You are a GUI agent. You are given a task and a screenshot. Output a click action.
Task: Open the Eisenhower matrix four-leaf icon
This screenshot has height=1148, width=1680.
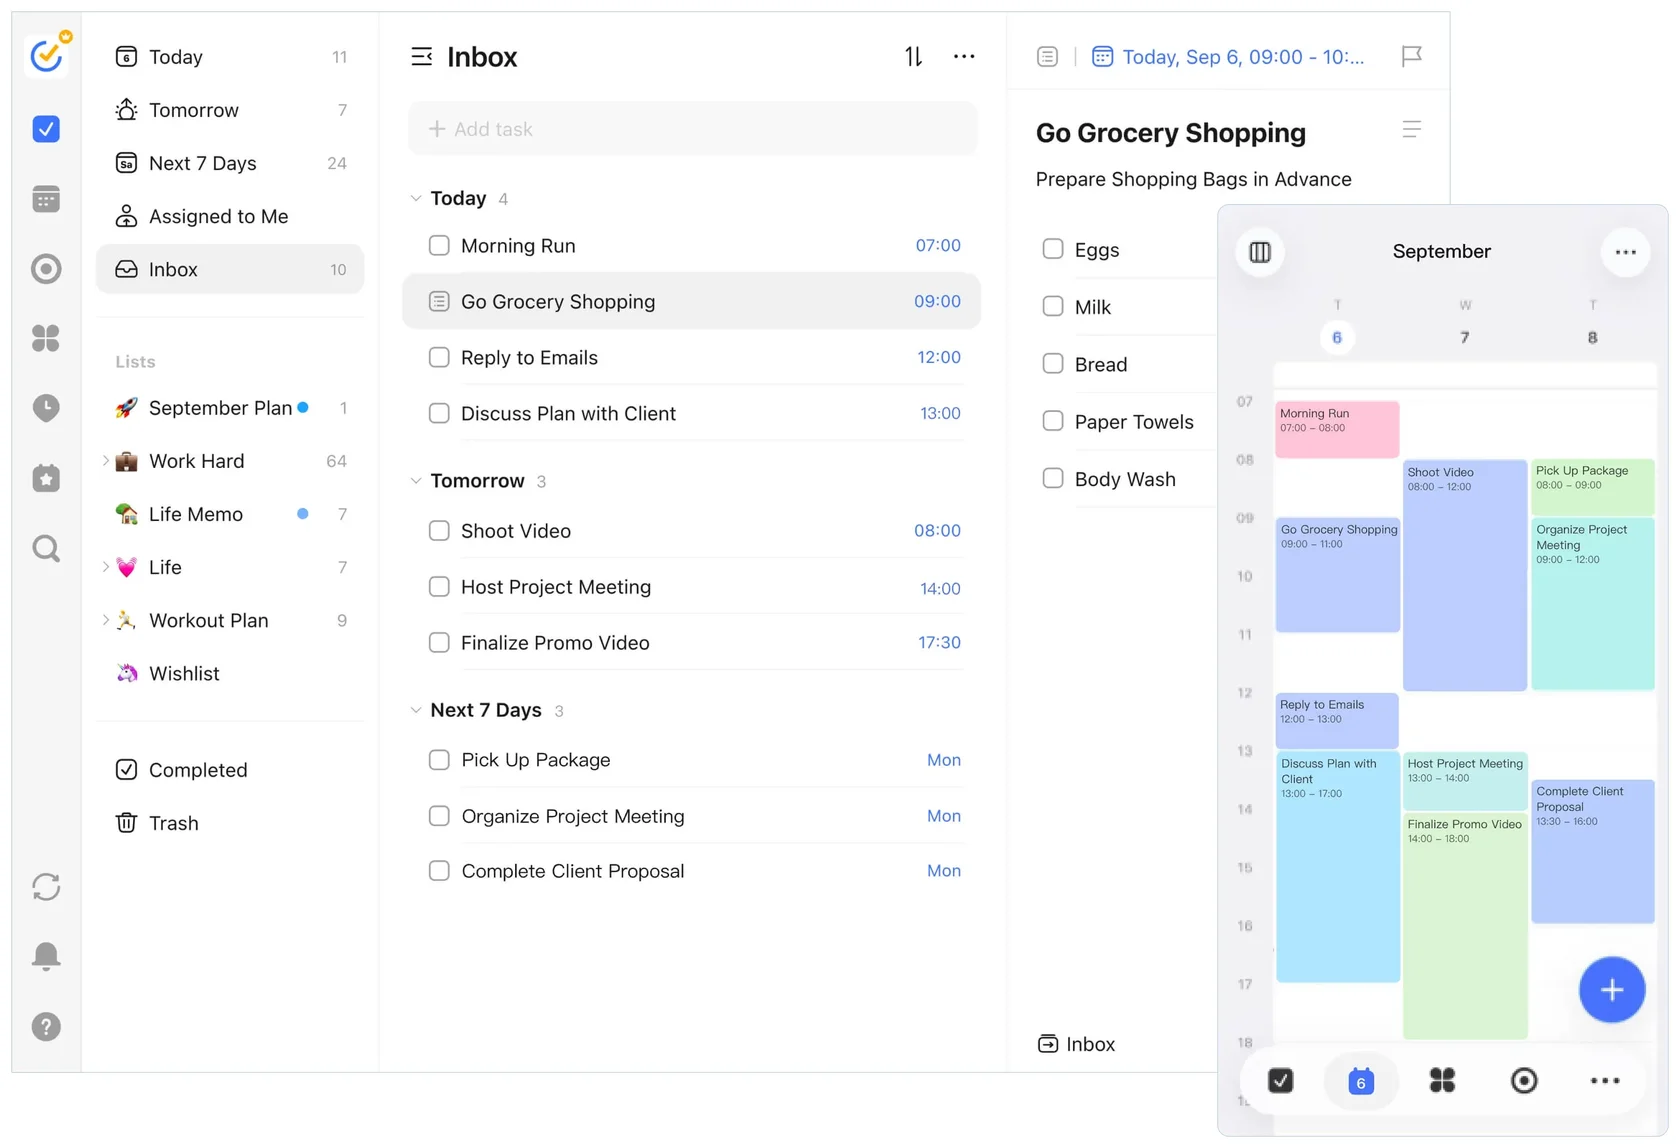coord(46,338)
